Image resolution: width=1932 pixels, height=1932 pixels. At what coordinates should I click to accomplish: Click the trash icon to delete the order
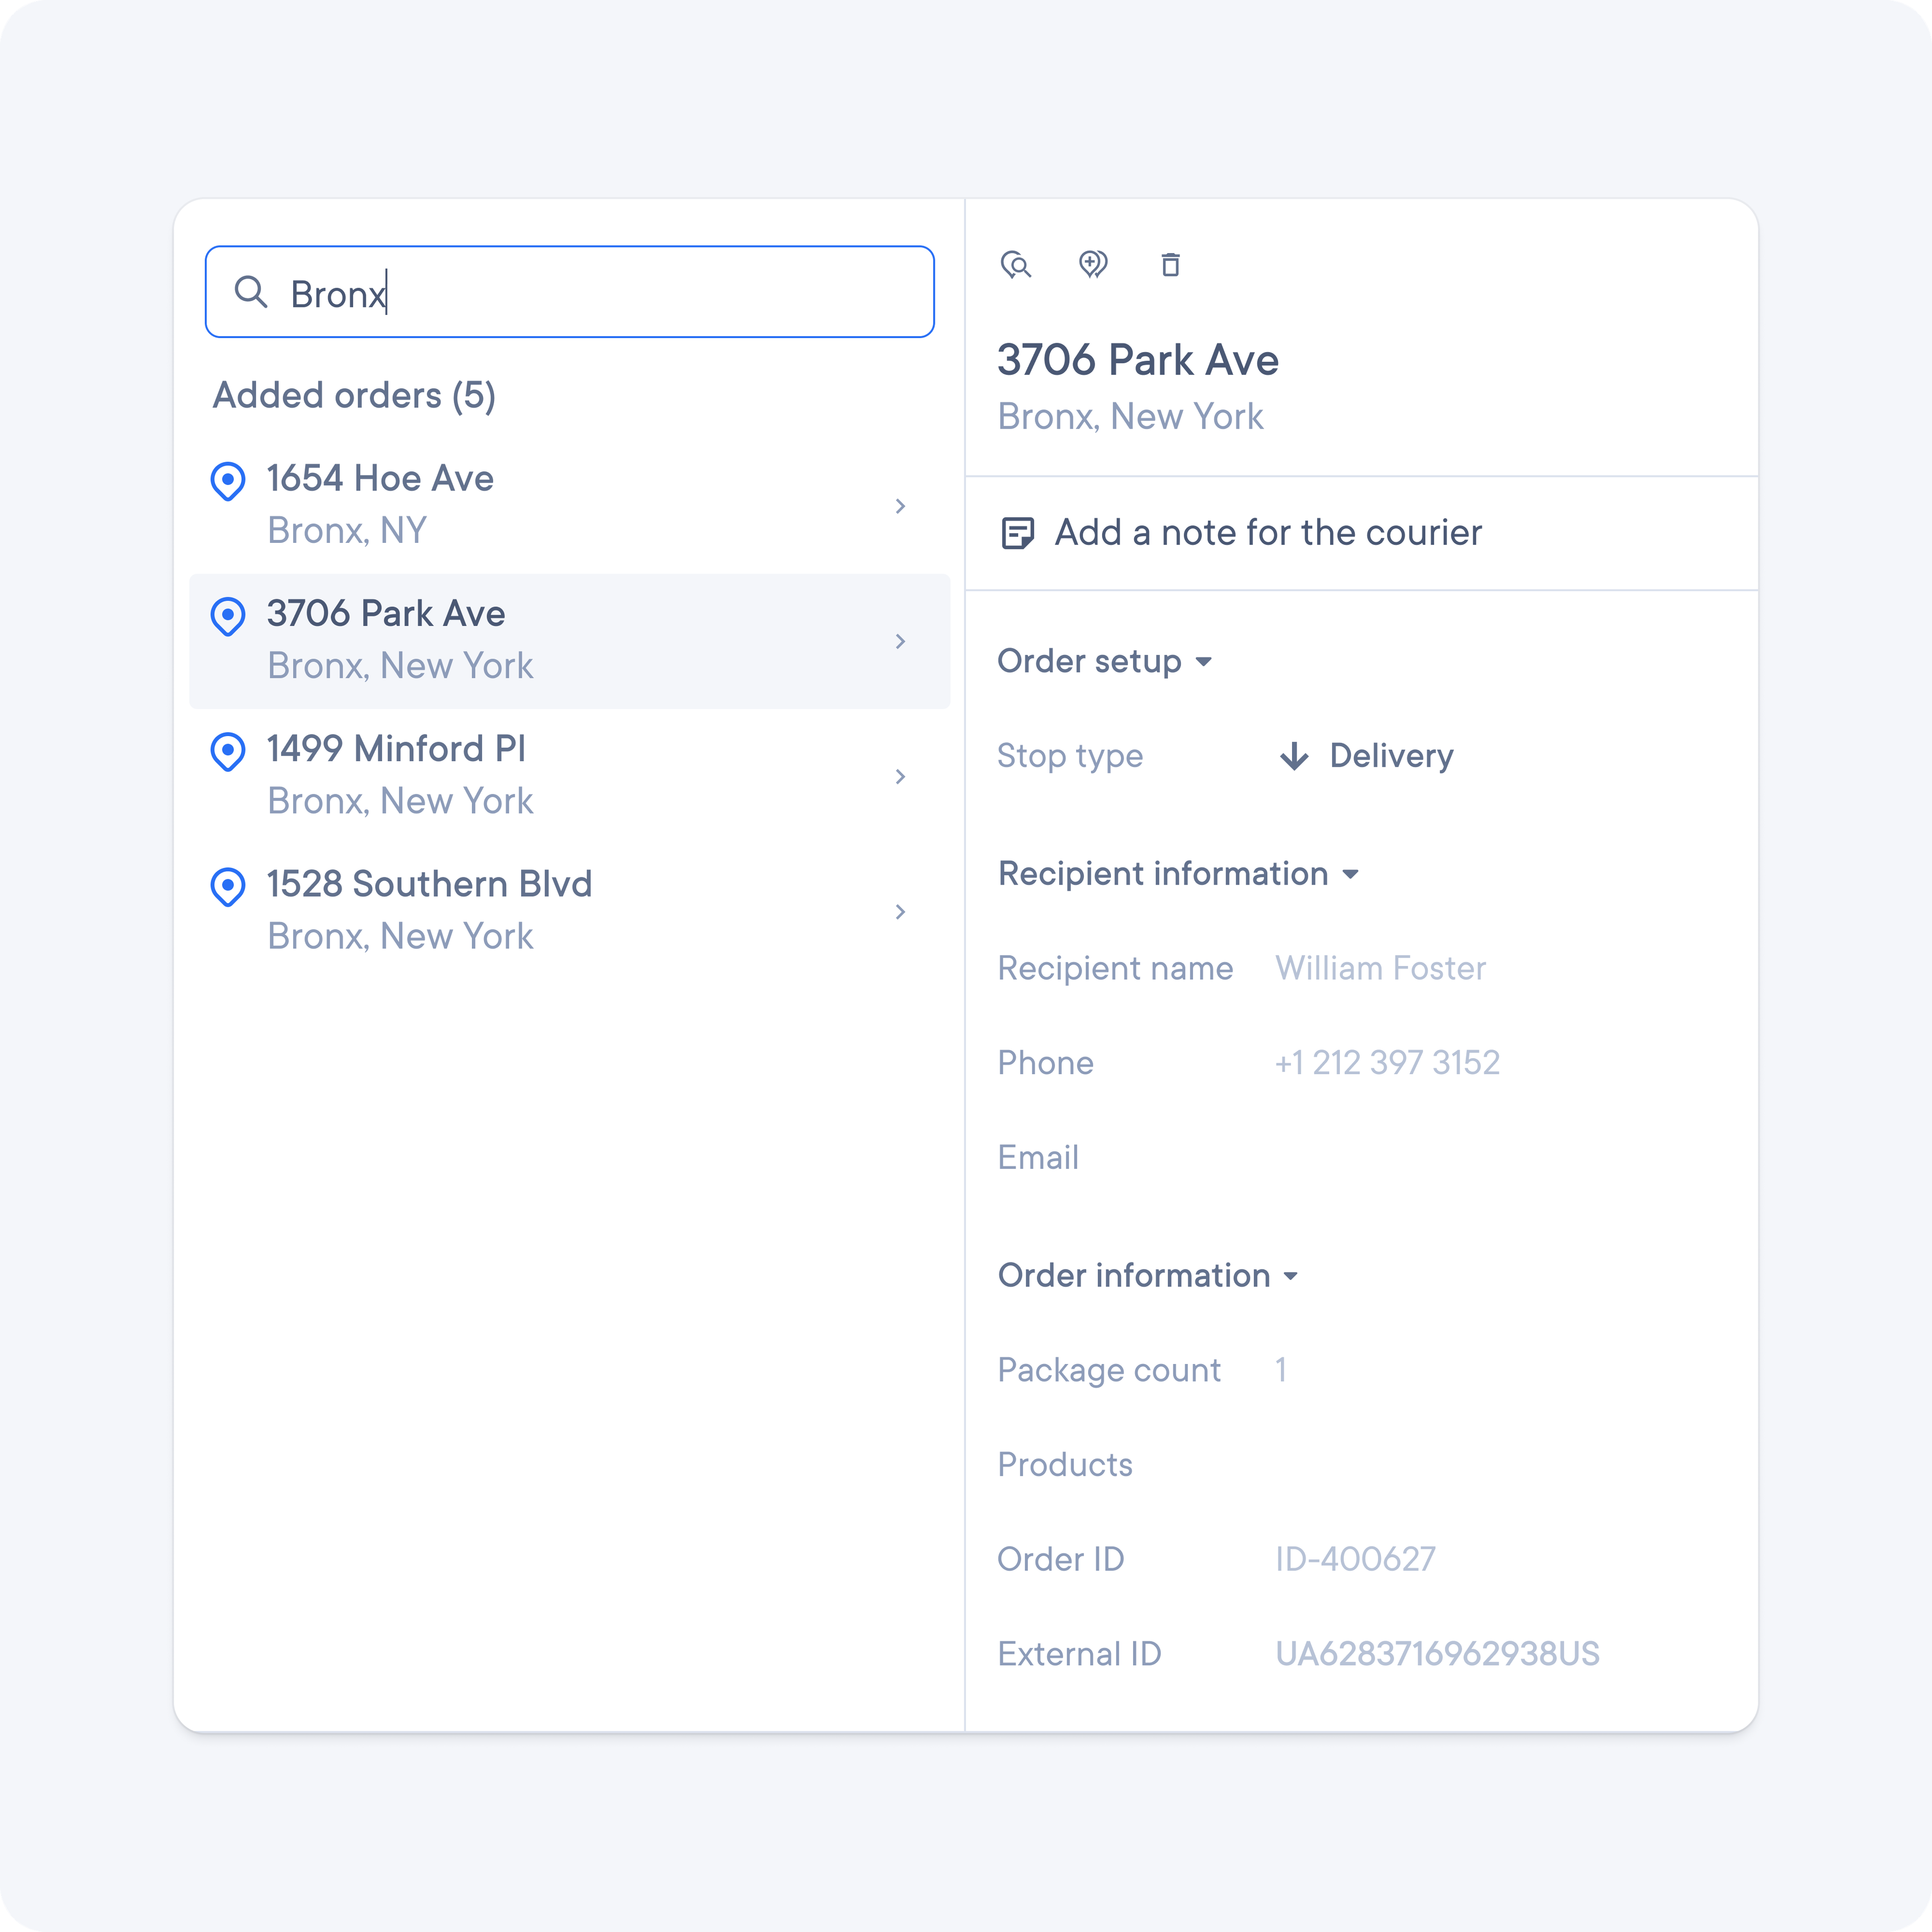[x=1170, y=265]
